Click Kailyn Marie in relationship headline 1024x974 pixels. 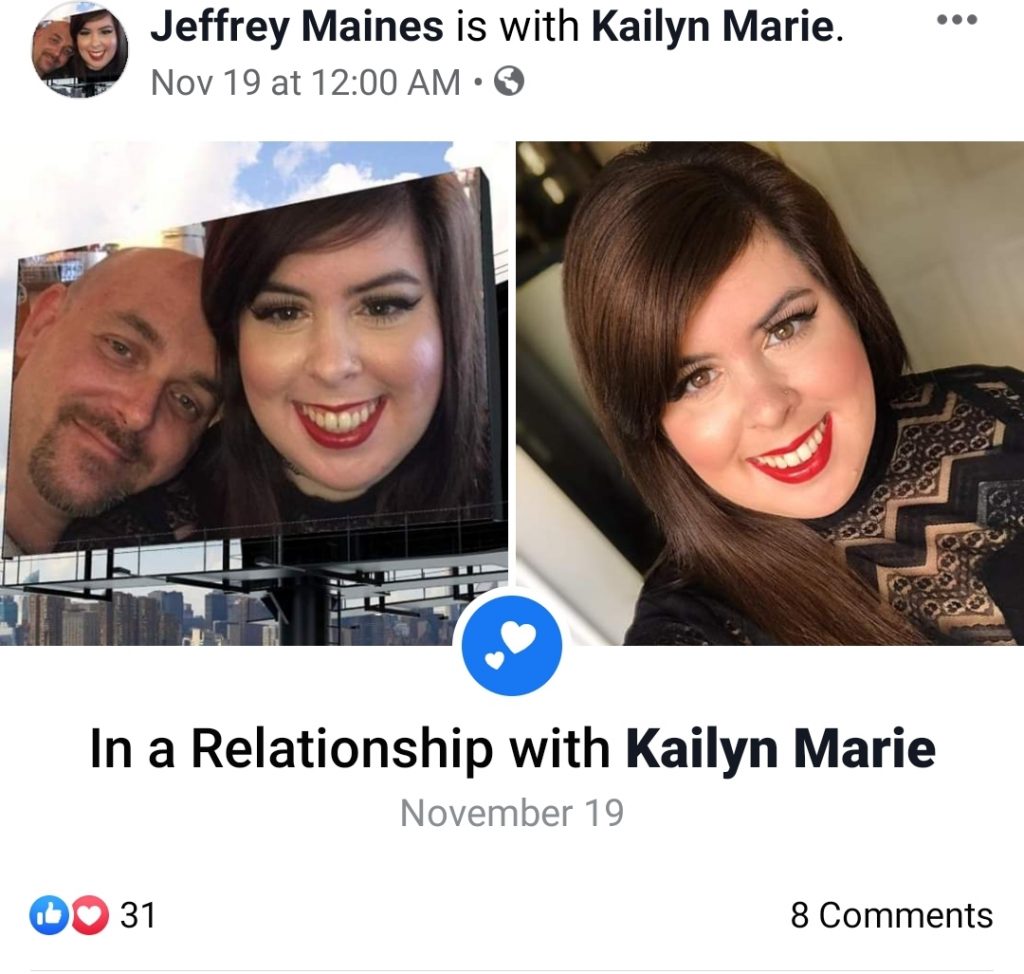pos(780,749)
